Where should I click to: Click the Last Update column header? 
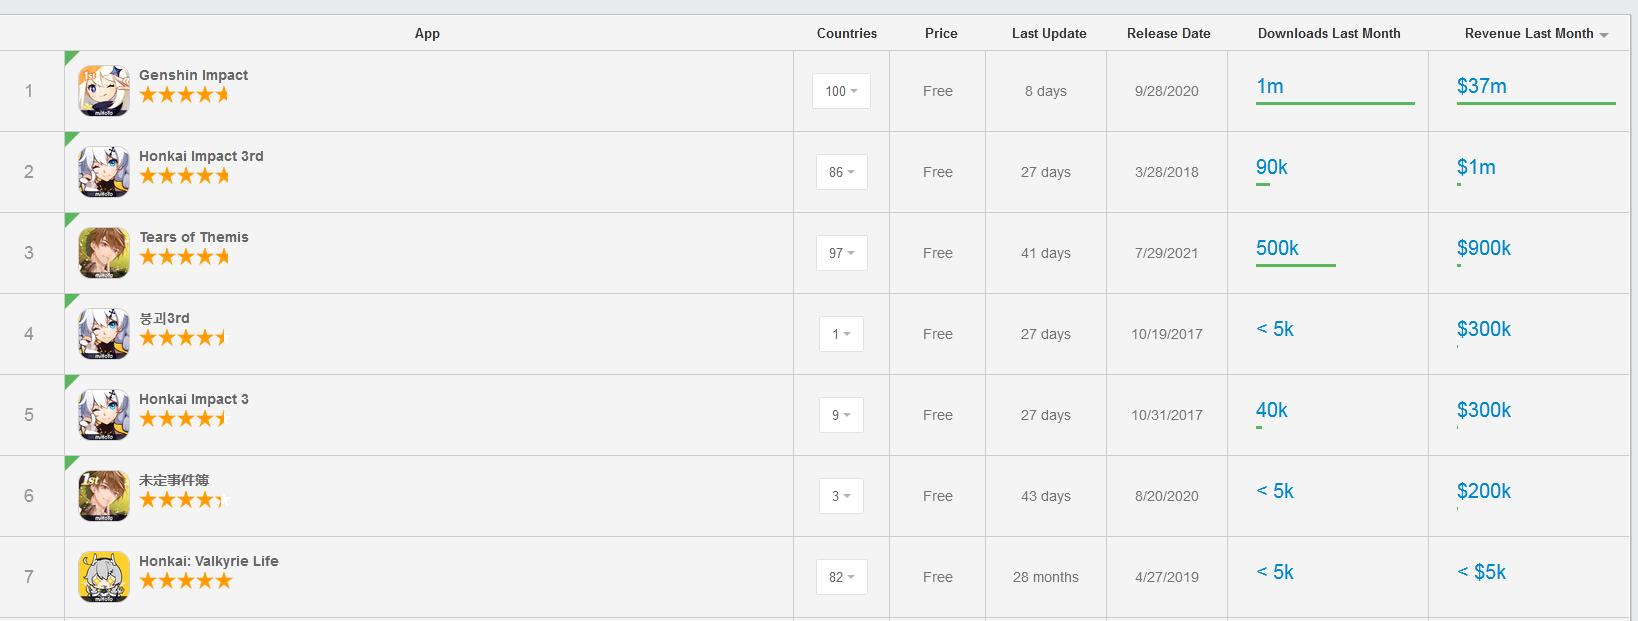coord(1048,33)
